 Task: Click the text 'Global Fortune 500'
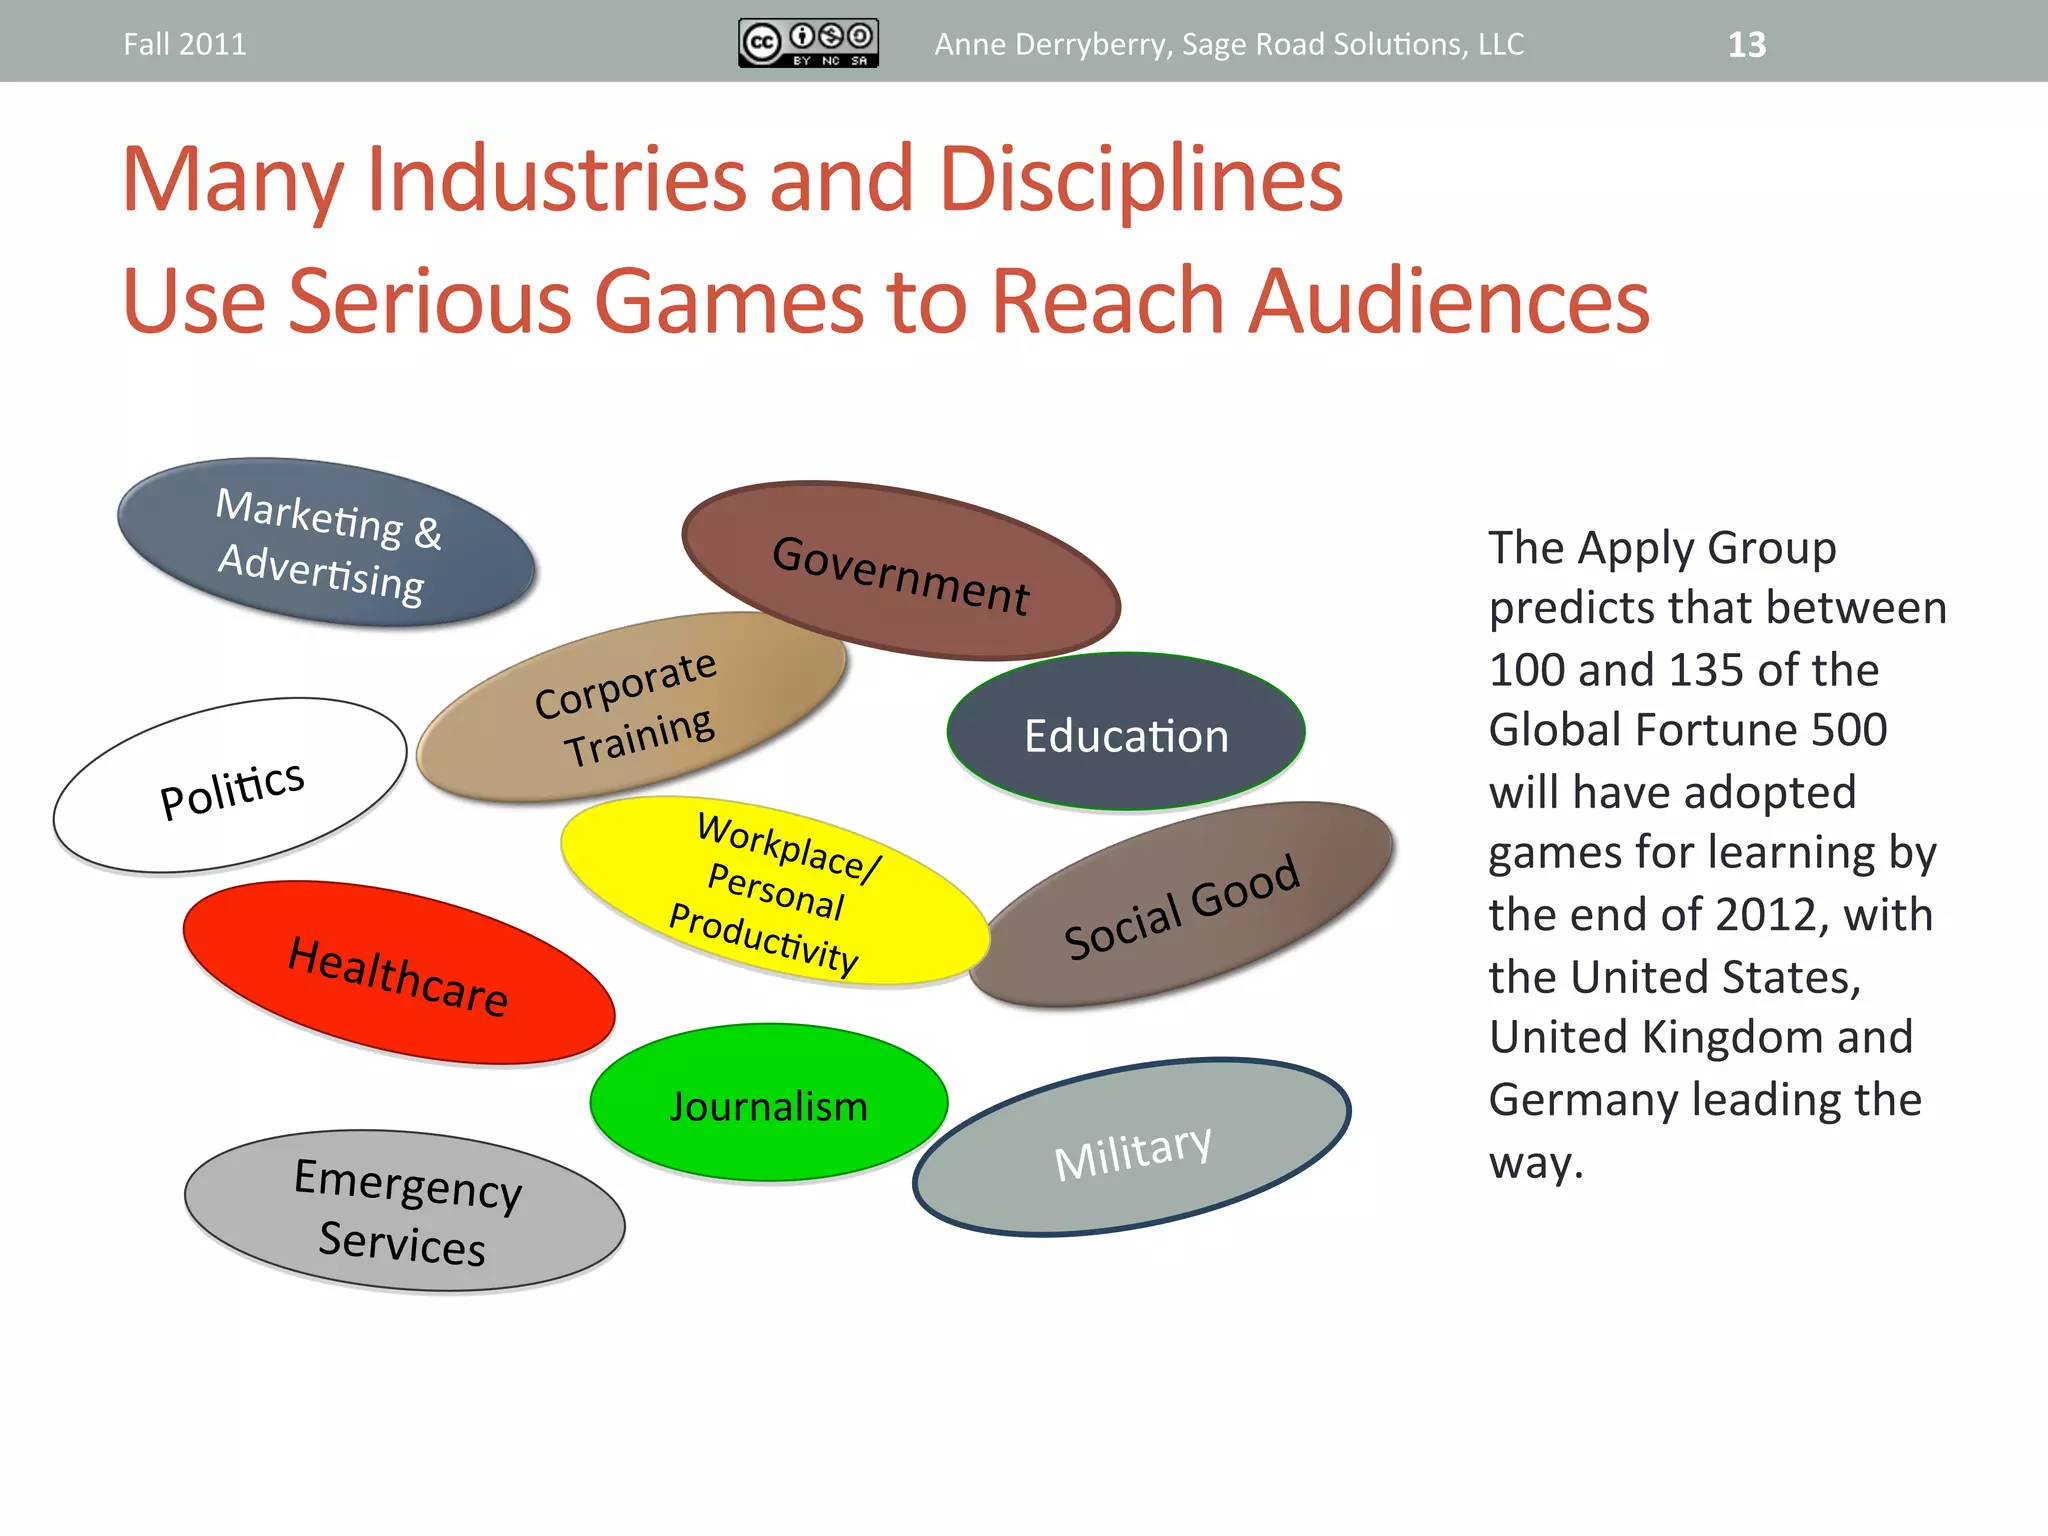click(x=1688, y=730)
